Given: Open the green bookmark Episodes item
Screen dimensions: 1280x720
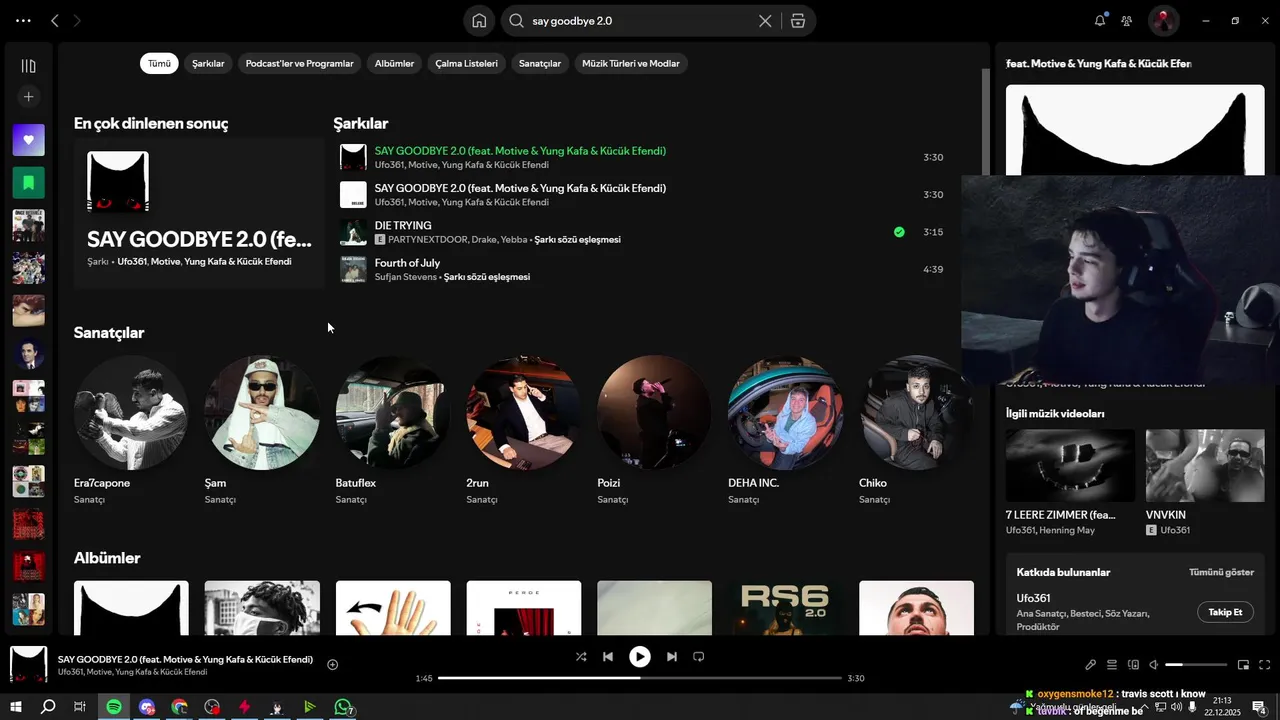Looking at the screenshot, I should point(28,183).
